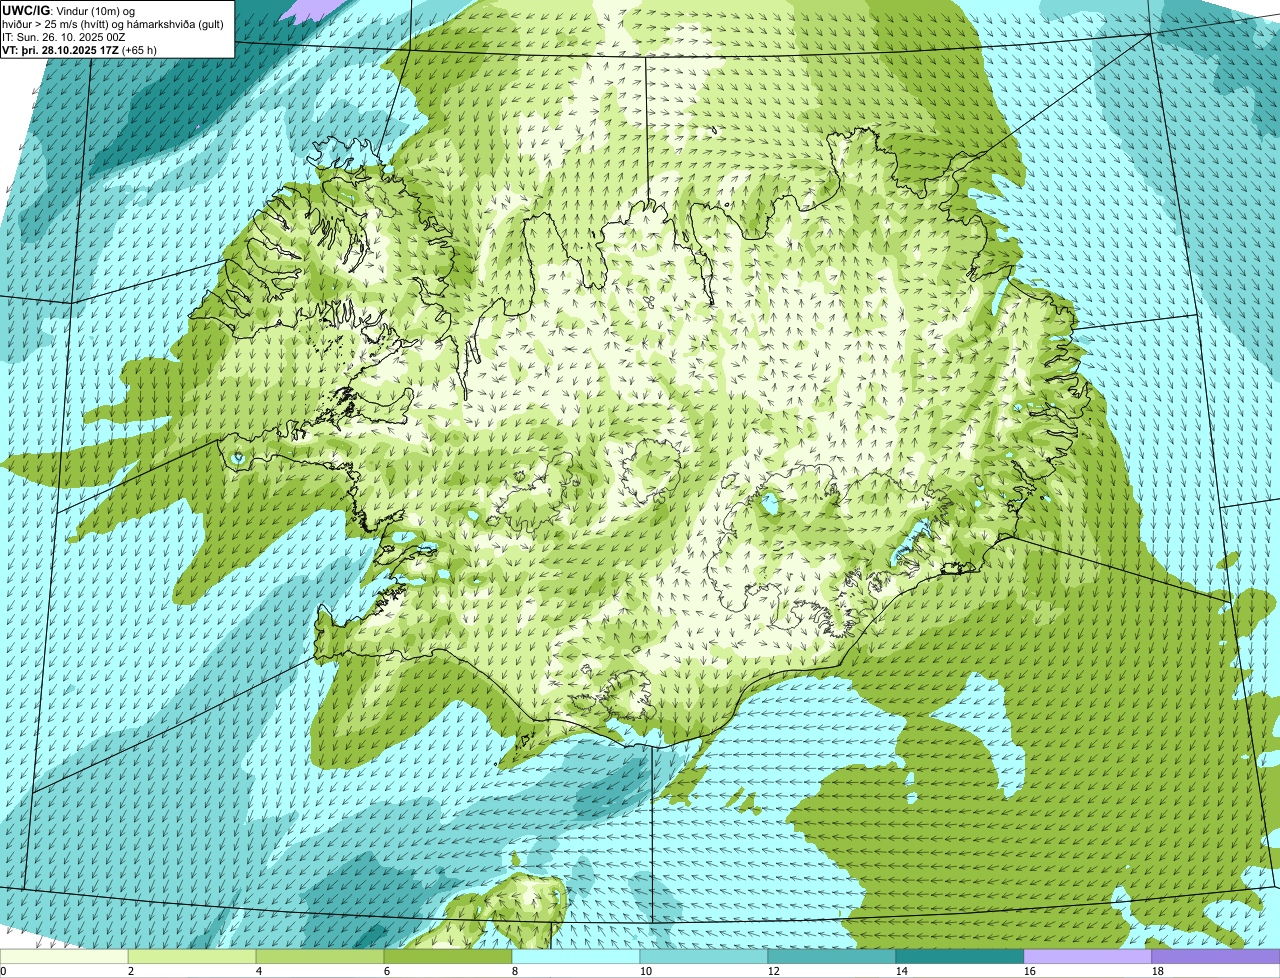Click the legend scale value '16'
Viewport: 1280px width, 978px height.
(1030, 971)
